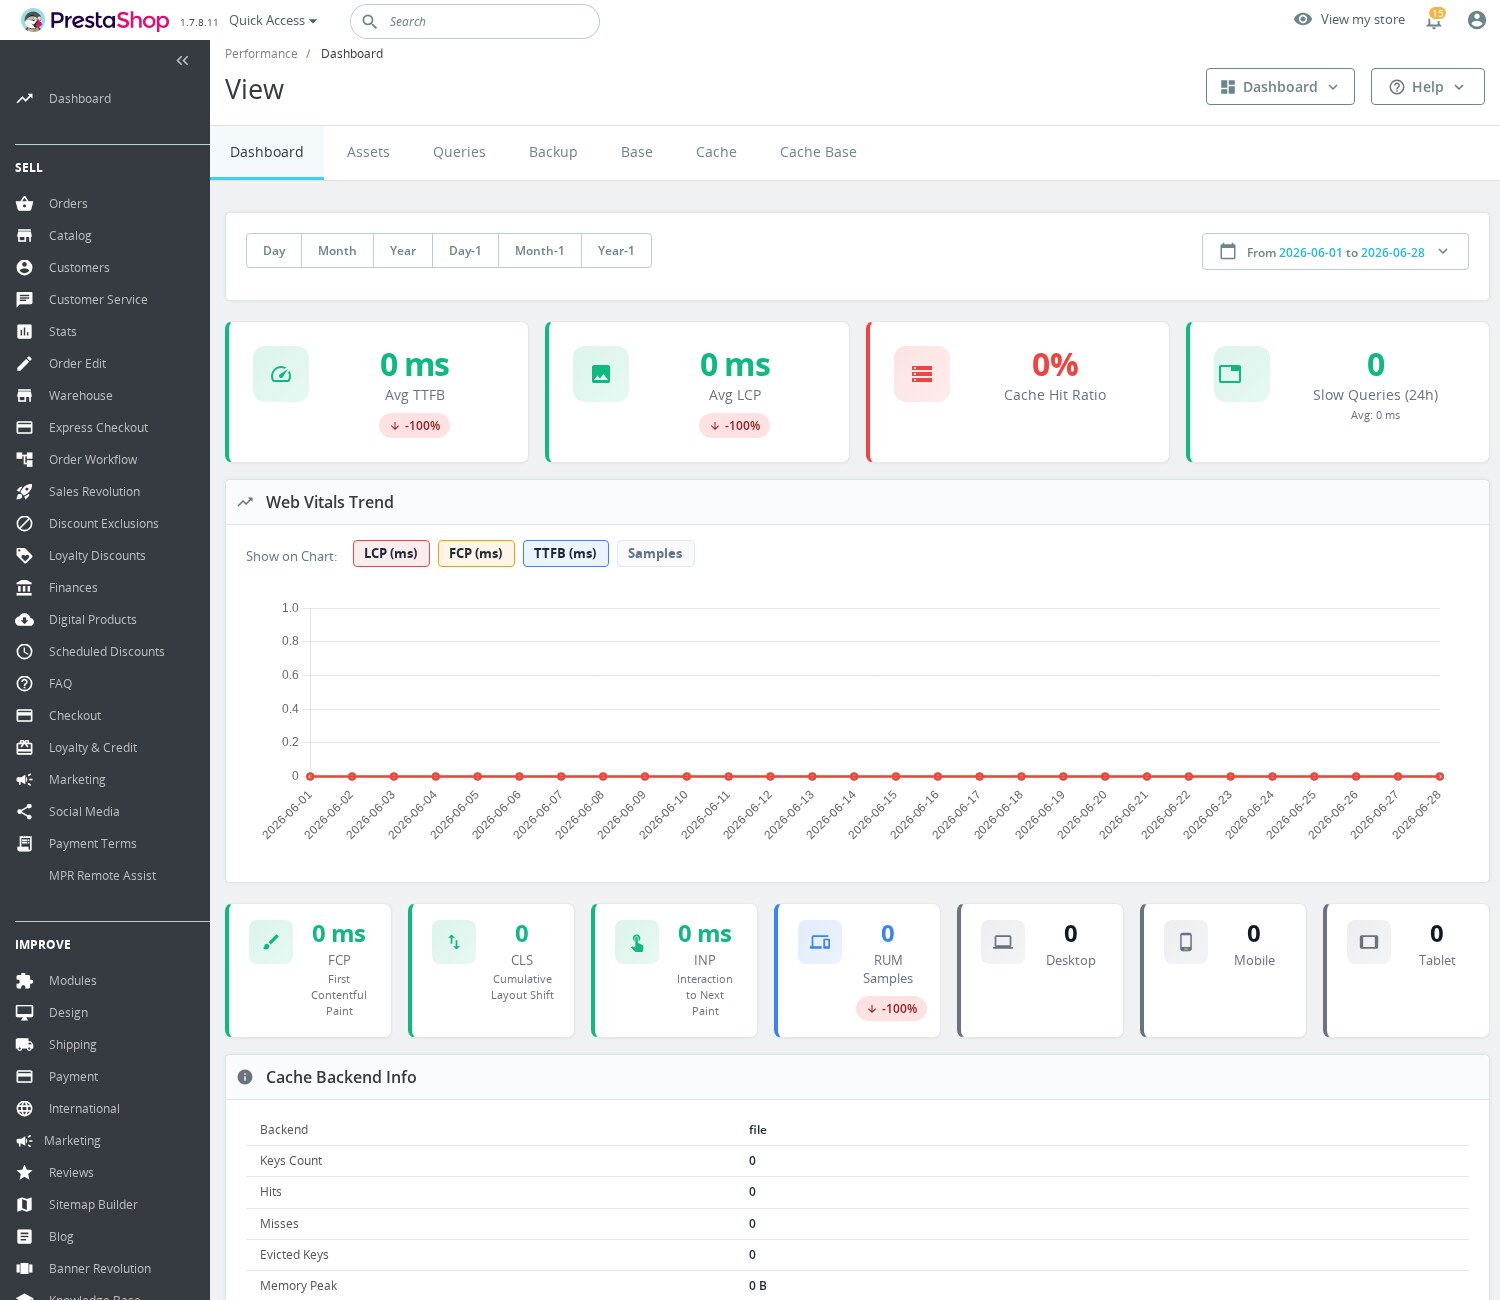The image size is (1500, 1300).
Task: Open the date range picker dropdown
Action: [1335, 252]
